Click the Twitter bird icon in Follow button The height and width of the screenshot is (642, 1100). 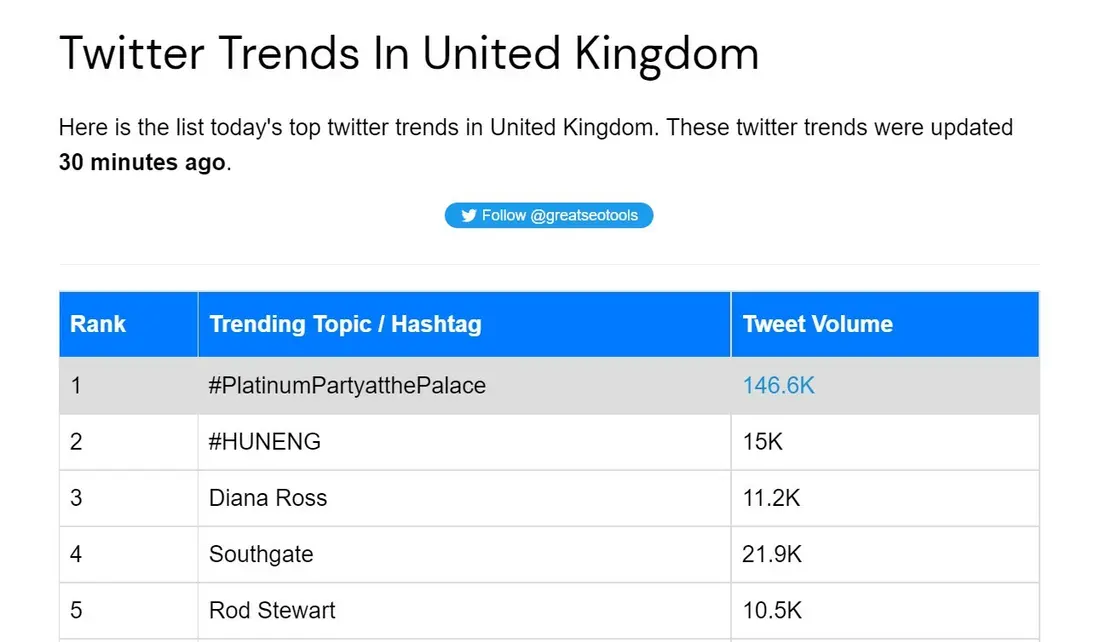(469, 215)
